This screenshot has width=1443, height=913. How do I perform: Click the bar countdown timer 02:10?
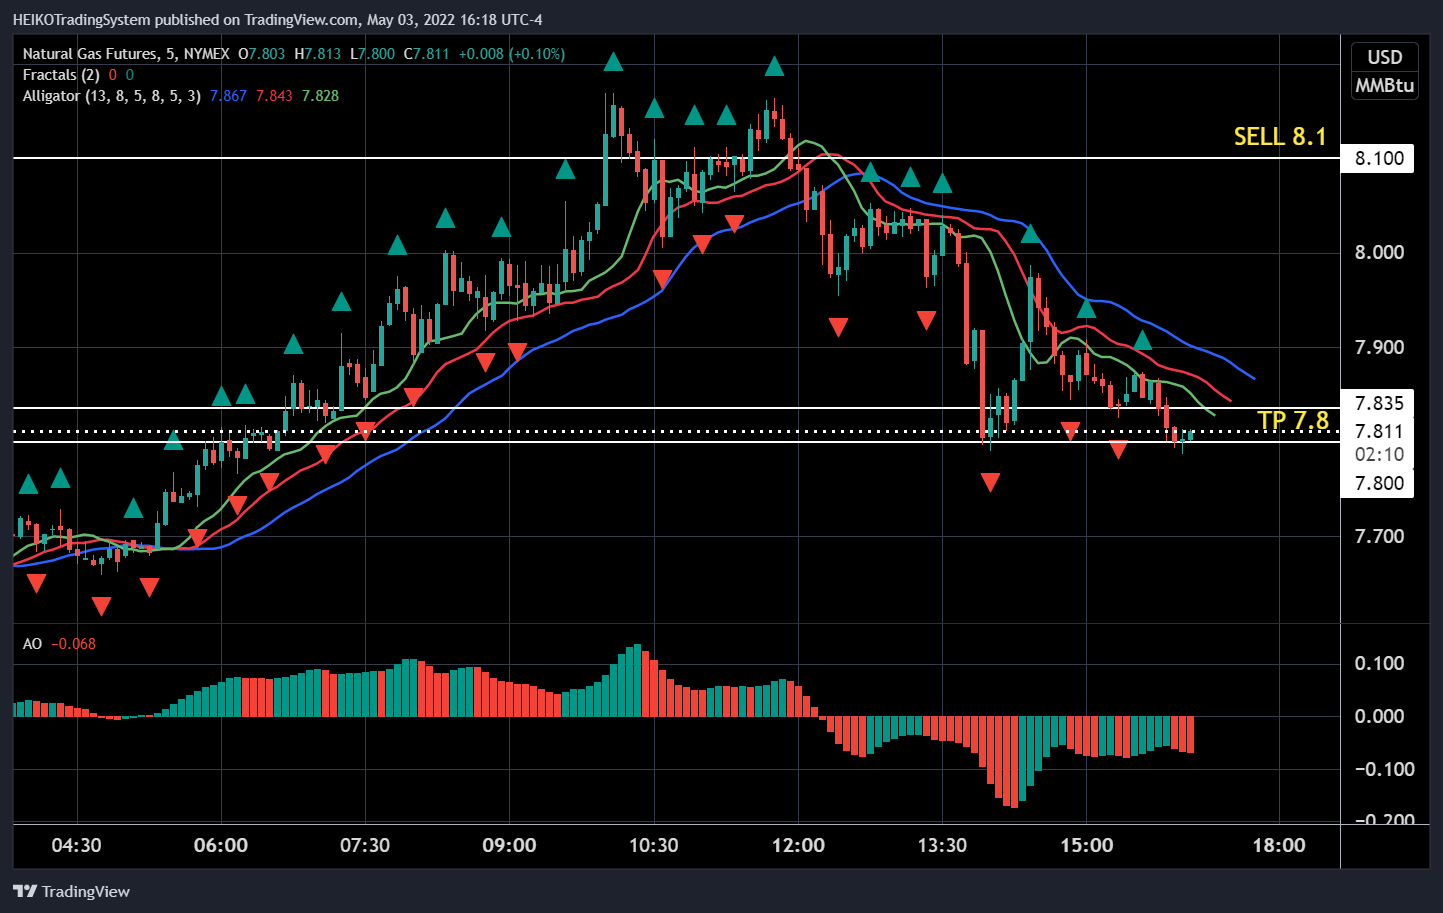1379,454
